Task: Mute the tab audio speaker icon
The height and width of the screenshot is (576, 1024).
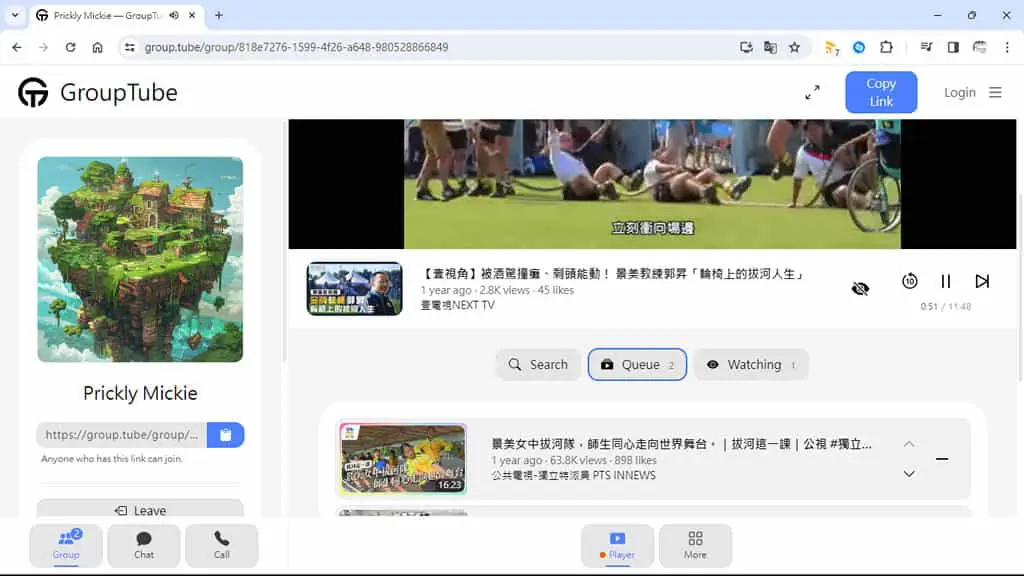Action: tap(174, 15)
